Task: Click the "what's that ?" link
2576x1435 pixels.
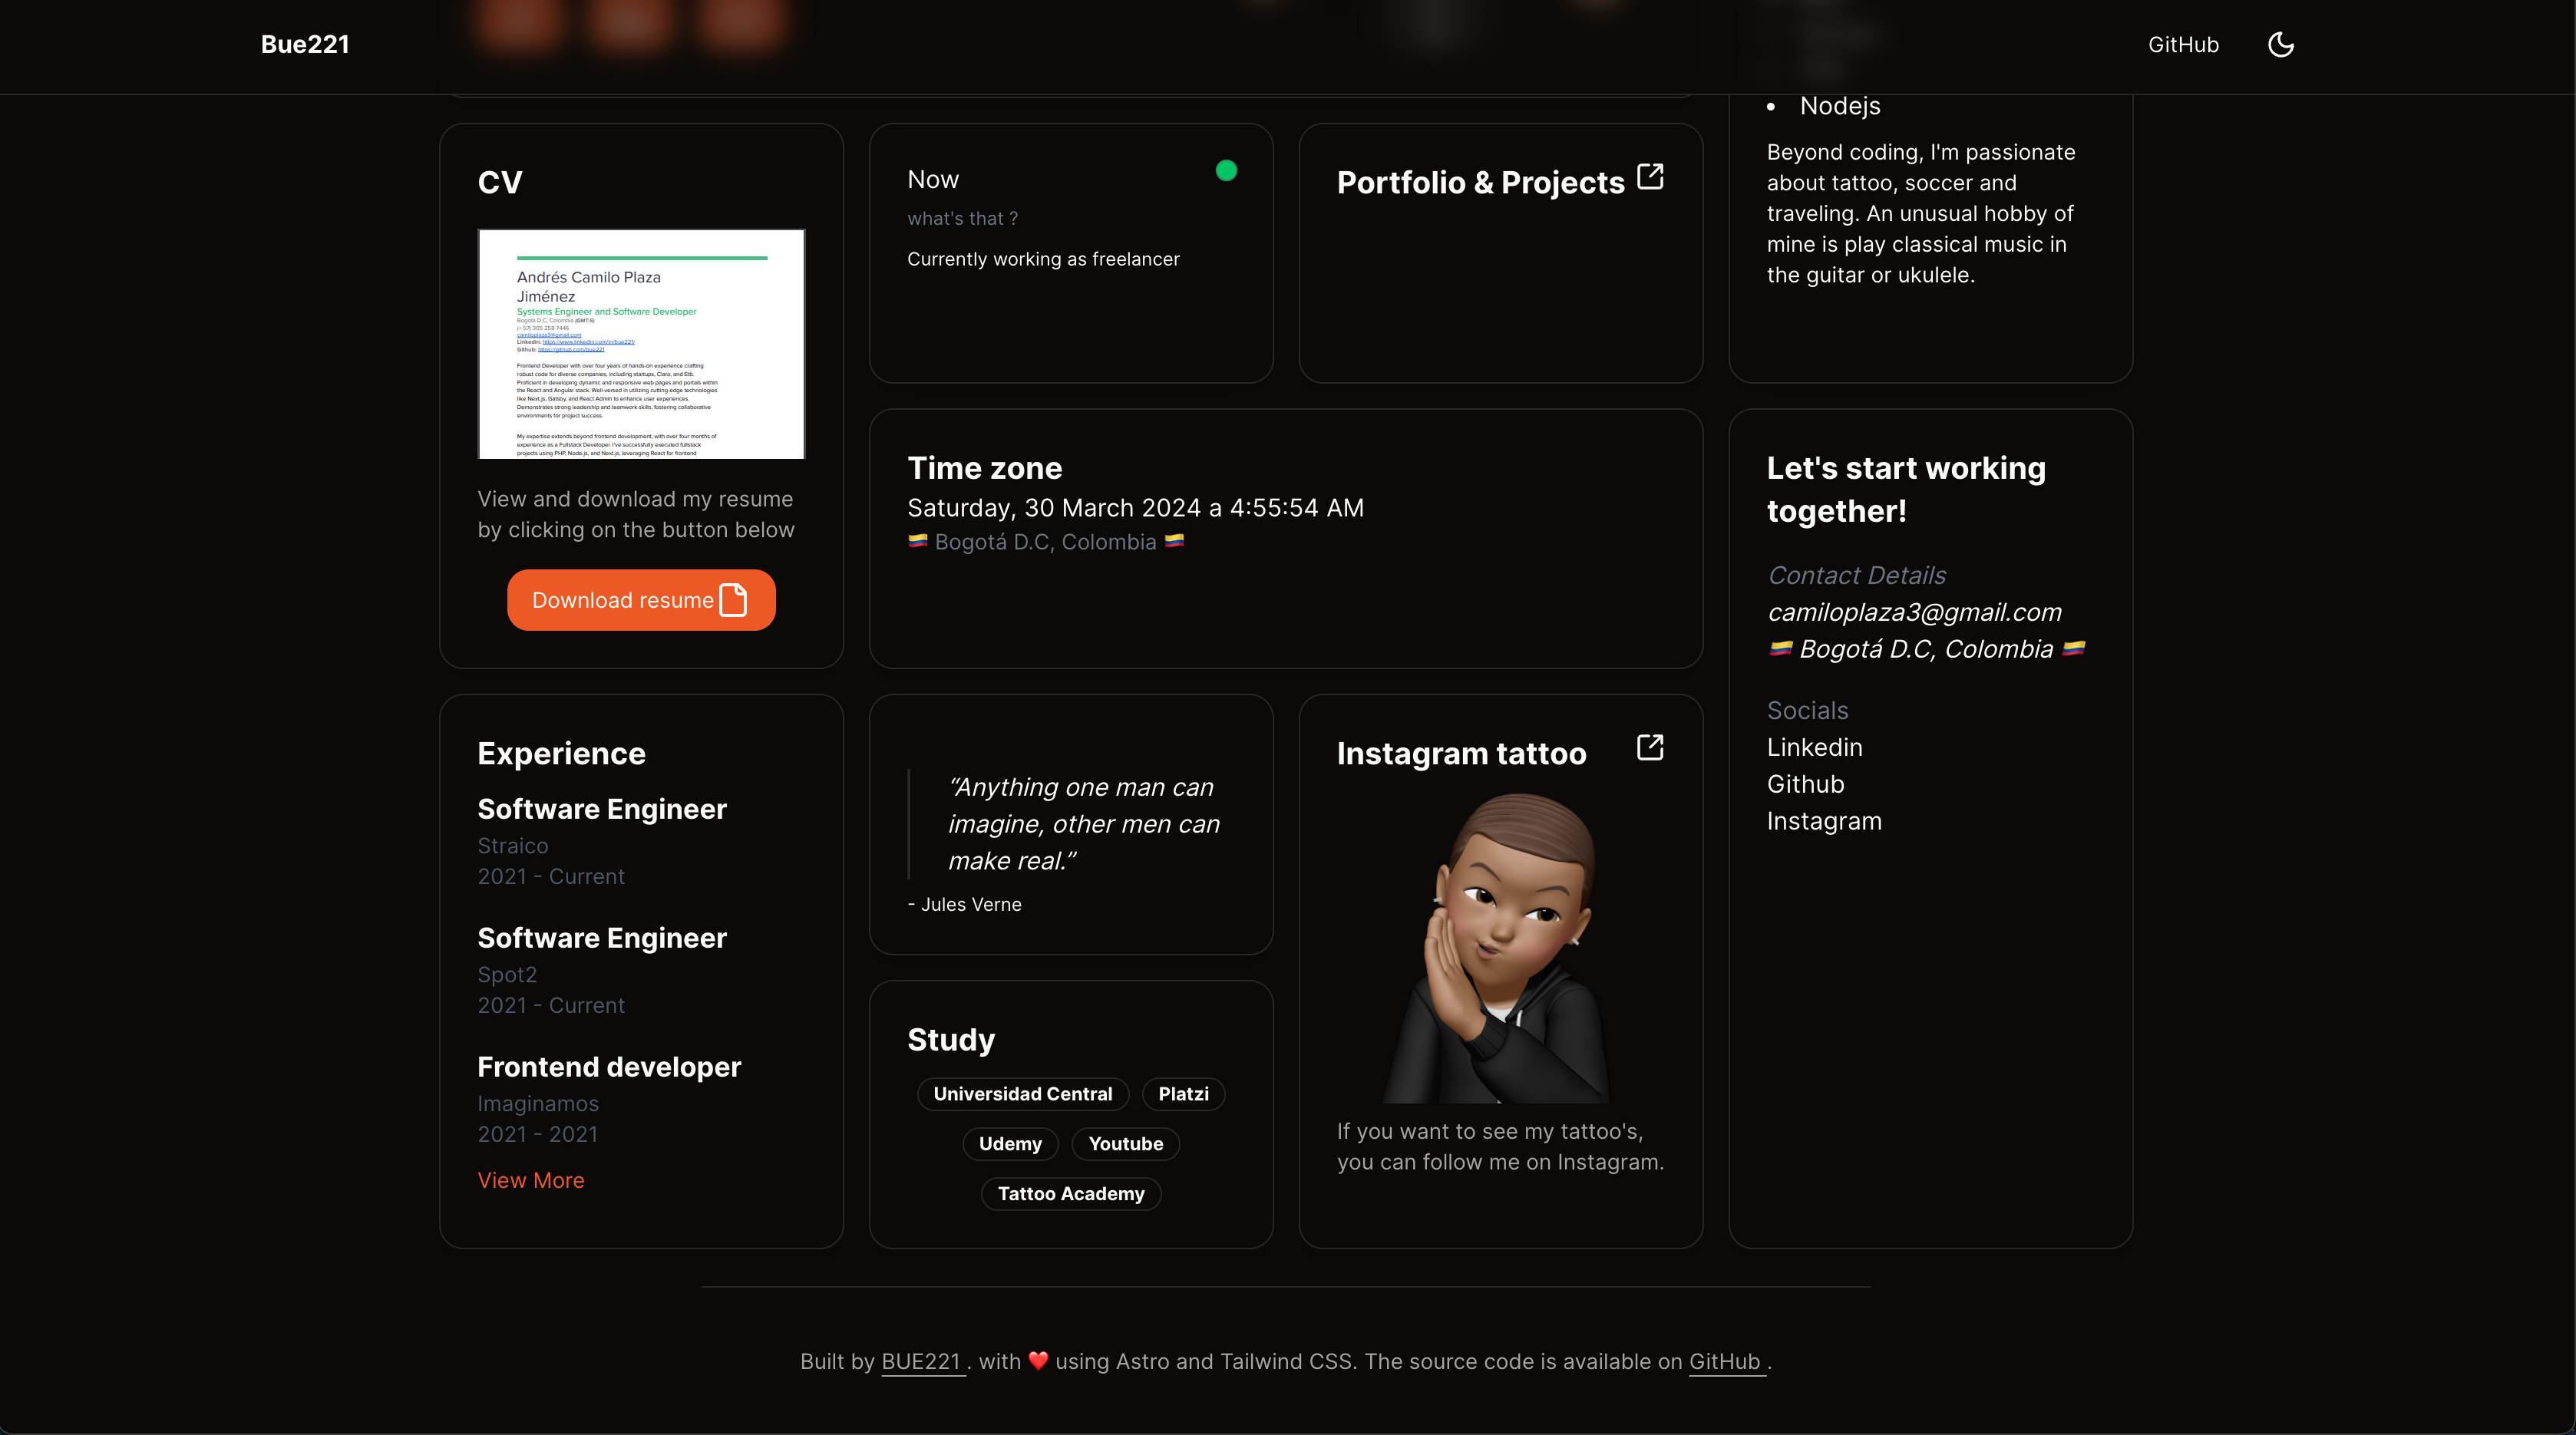Action: [962, 218]
